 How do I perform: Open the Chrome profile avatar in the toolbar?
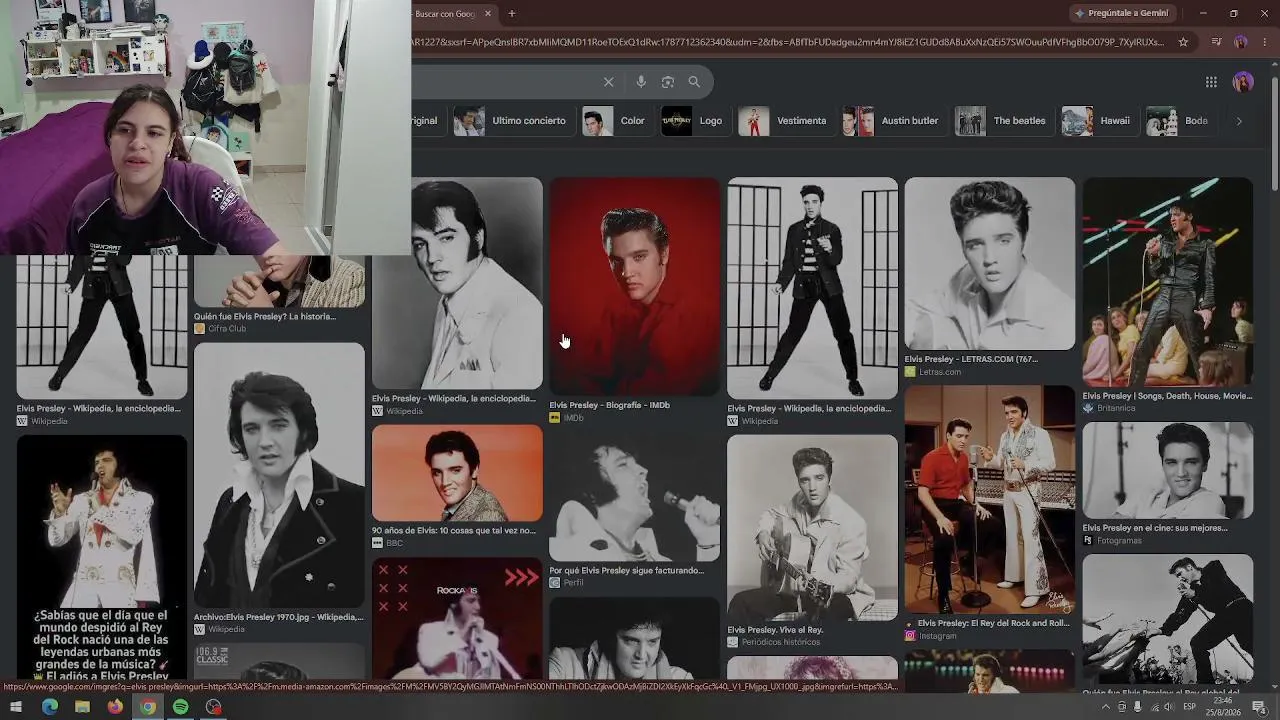[x=1241, y=42]
